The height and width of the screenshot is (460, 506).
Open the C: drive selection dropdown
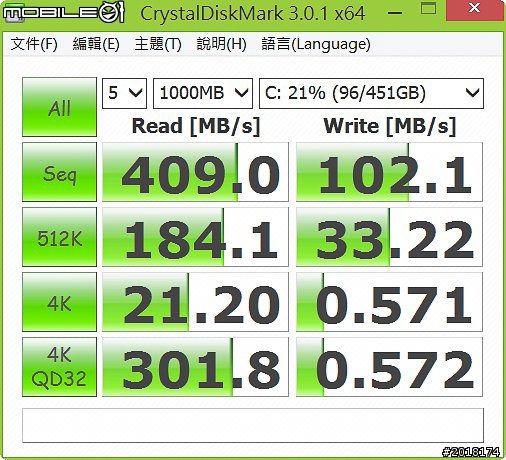click(x=371, y=93)
